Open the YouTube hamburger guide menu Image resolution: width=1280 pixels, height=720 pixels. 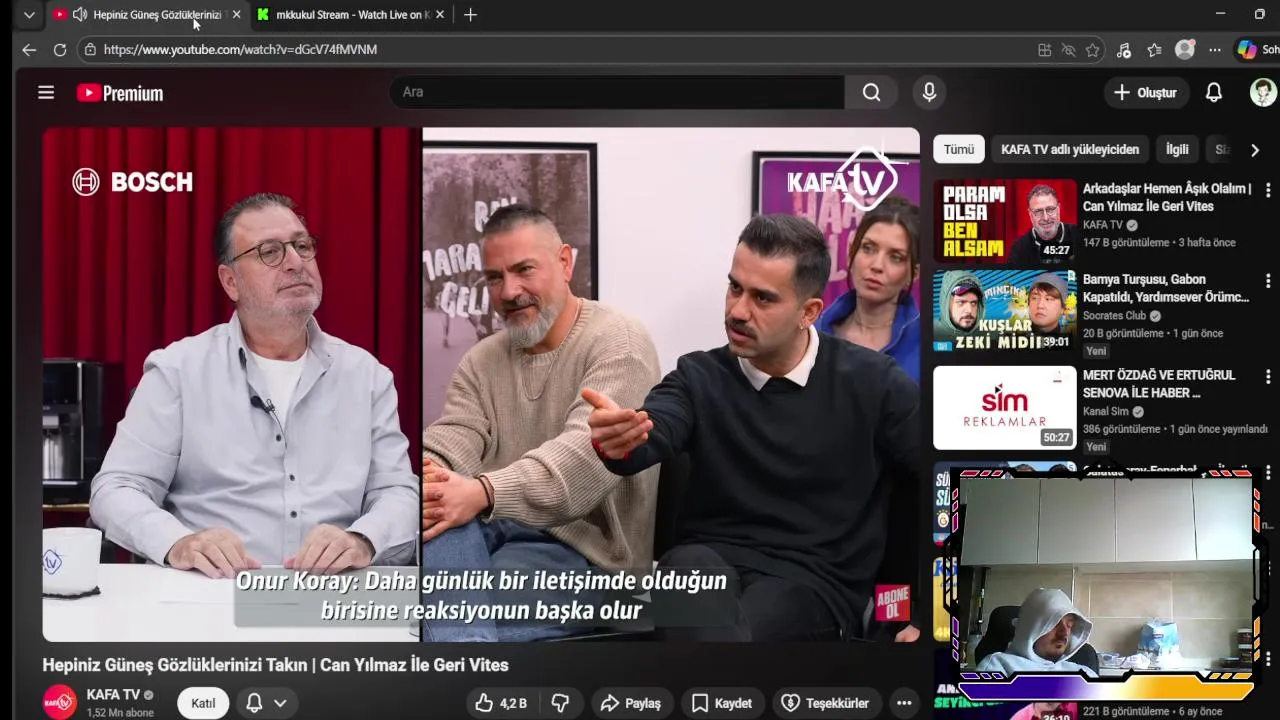click(46, 93)
